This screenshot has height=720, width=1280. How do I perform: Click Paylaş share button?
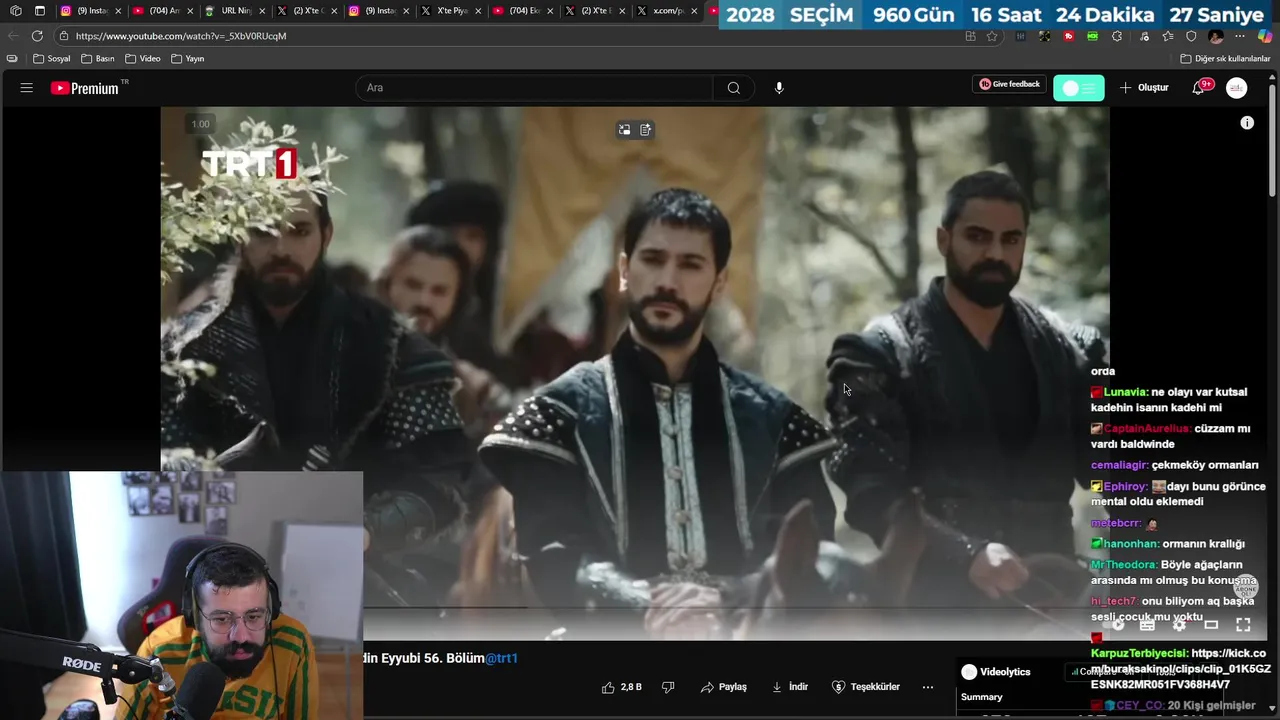[x=724, y=687]
